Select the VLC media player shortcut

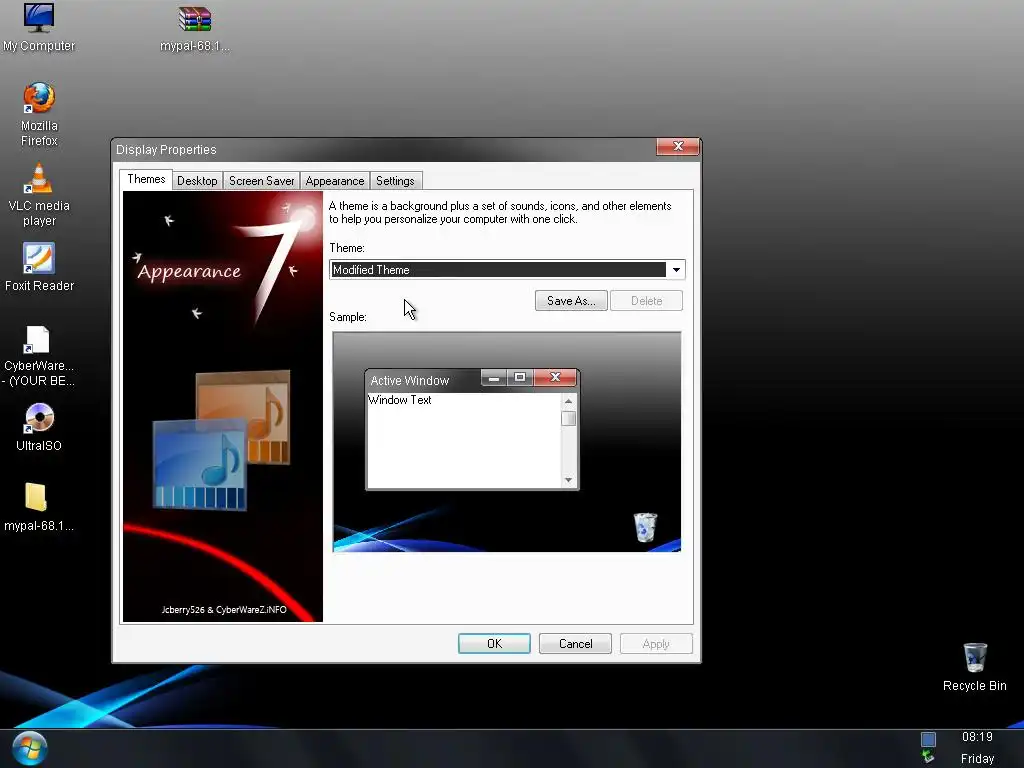(x=39, y=195)
